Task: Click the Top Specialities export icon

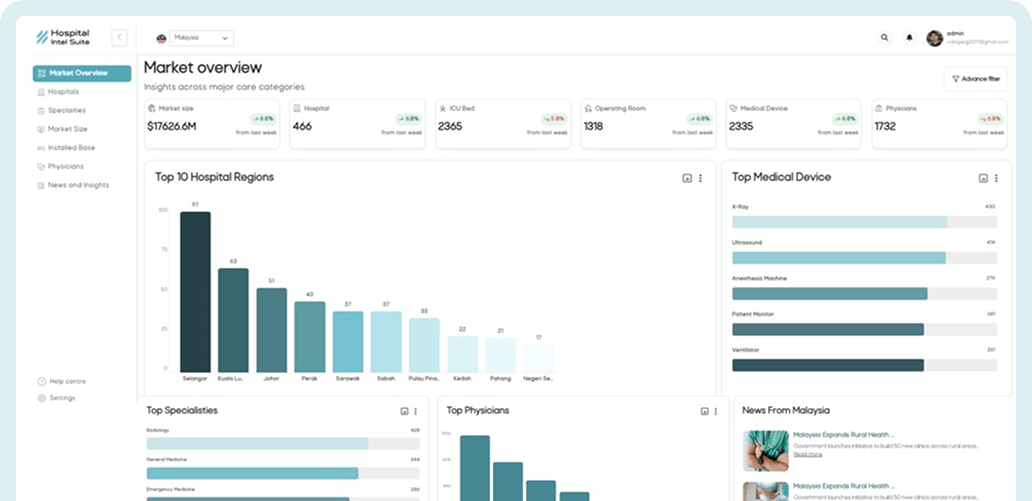Action: (404, 411)
